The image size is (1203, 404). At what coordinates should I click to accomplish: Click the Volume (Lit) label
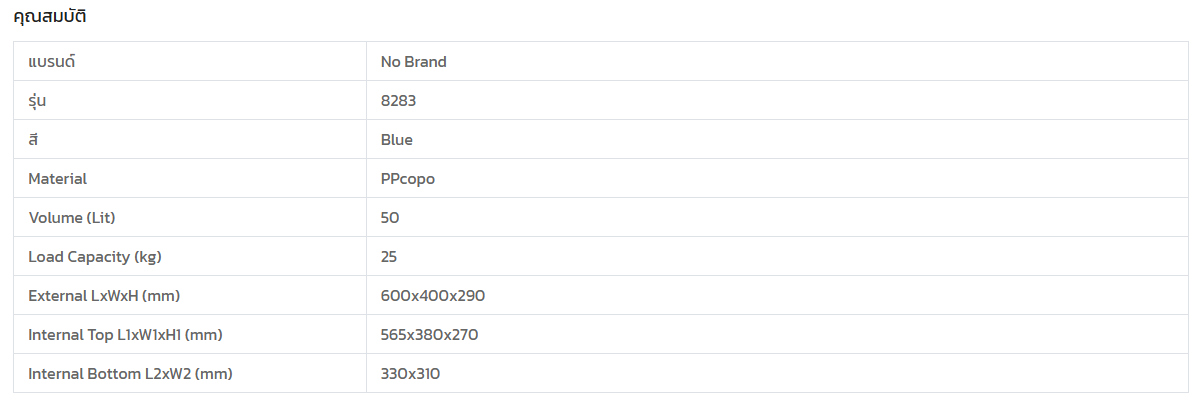pyautogui.click(x=79, y=218)
